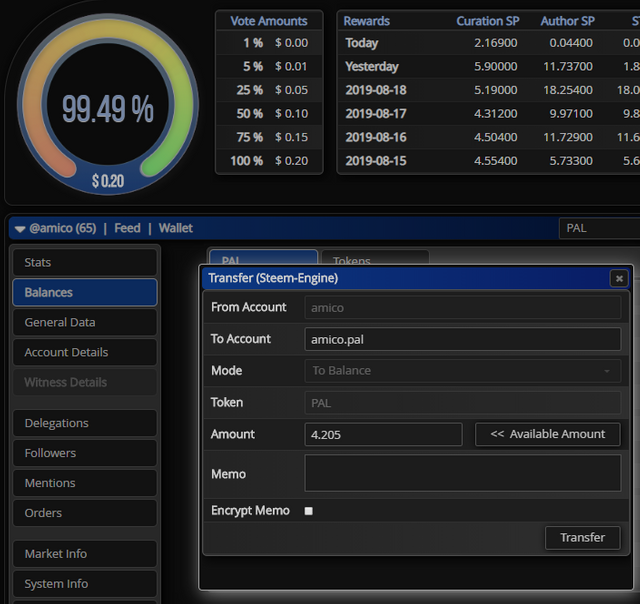Open Mentions in the sidebar
Screen dimensions: 640x604
tap(85, 483)
